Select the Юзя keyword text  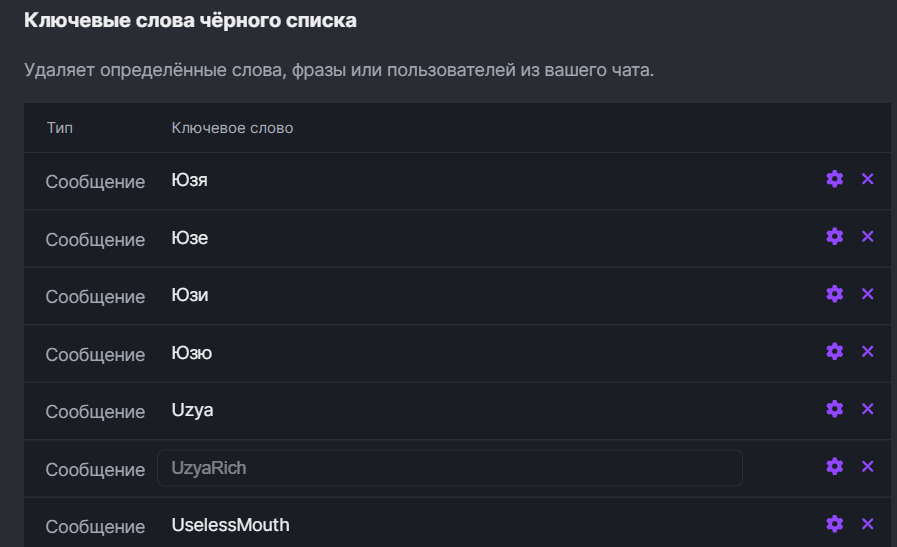click(x=190, y=181)
